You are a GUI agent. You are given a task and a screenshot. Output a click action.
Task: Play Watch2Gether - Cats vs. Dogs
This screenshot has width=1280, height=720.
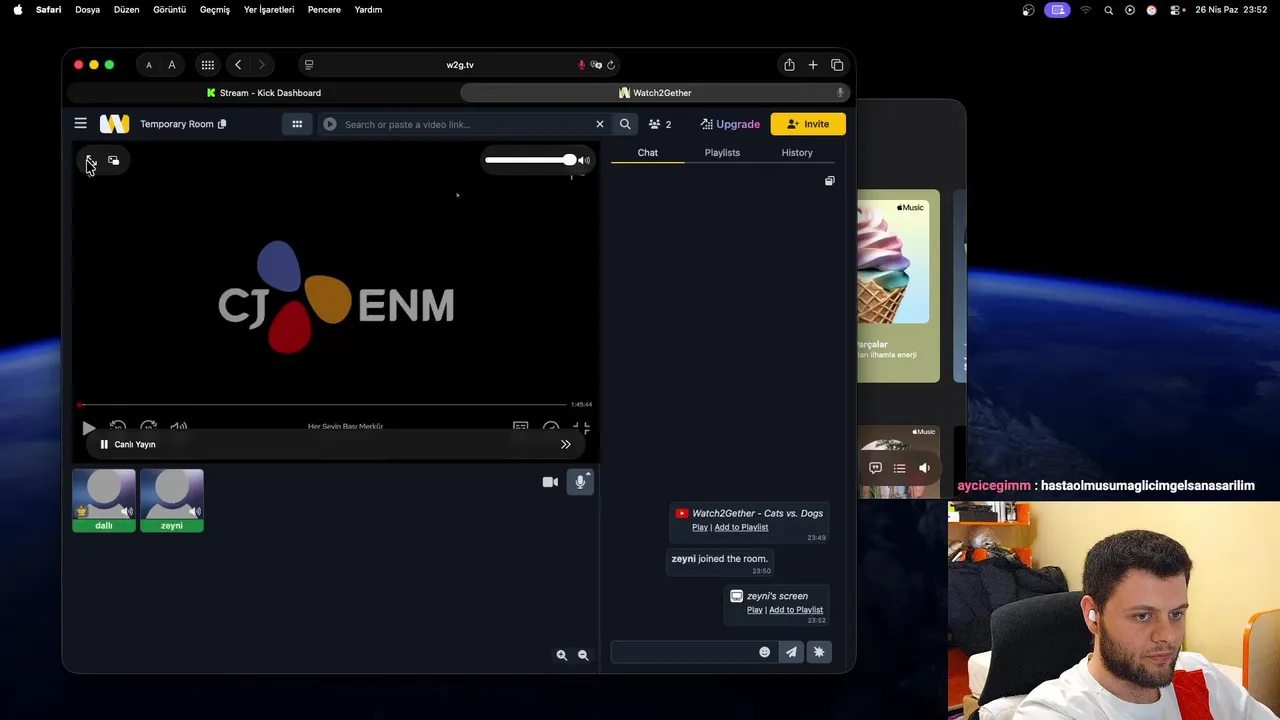click(x=700, y=527)
